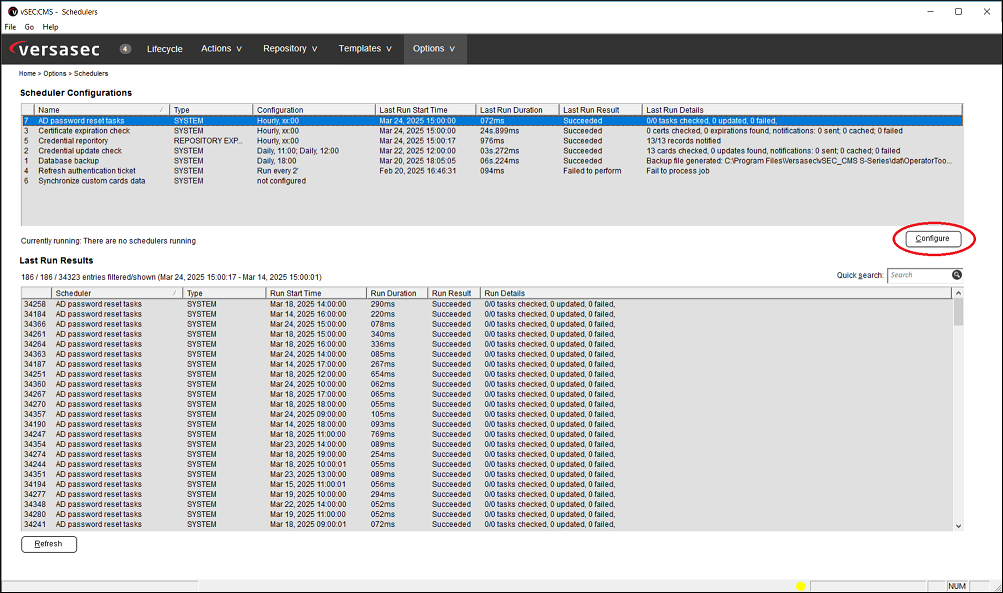The height and width of the screenshot is (593, 1003).
Task: Select result entry 34258
Action: click(487, 304)
